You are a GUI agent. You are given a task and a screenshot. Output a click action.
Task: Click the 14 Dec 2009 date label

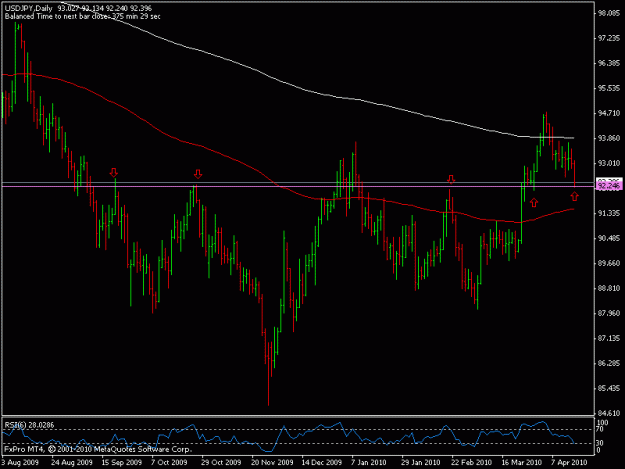pyautogui.click(x=321, y=463)
